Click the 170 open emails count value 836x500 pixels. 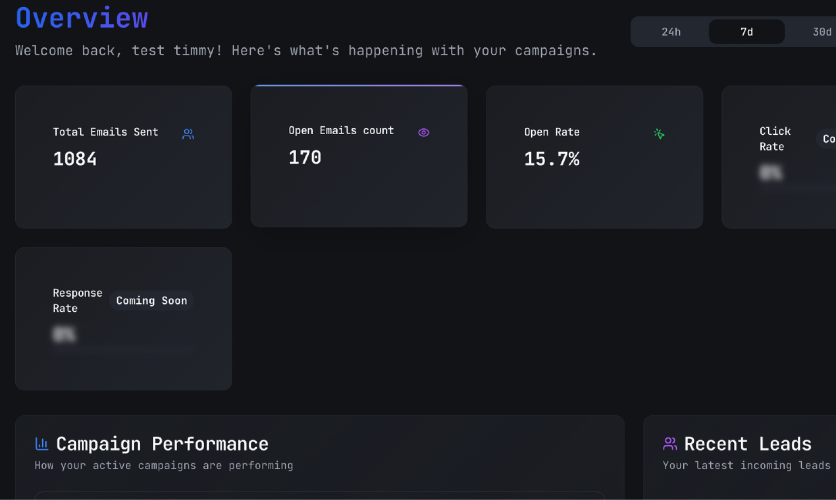point(305,157)
